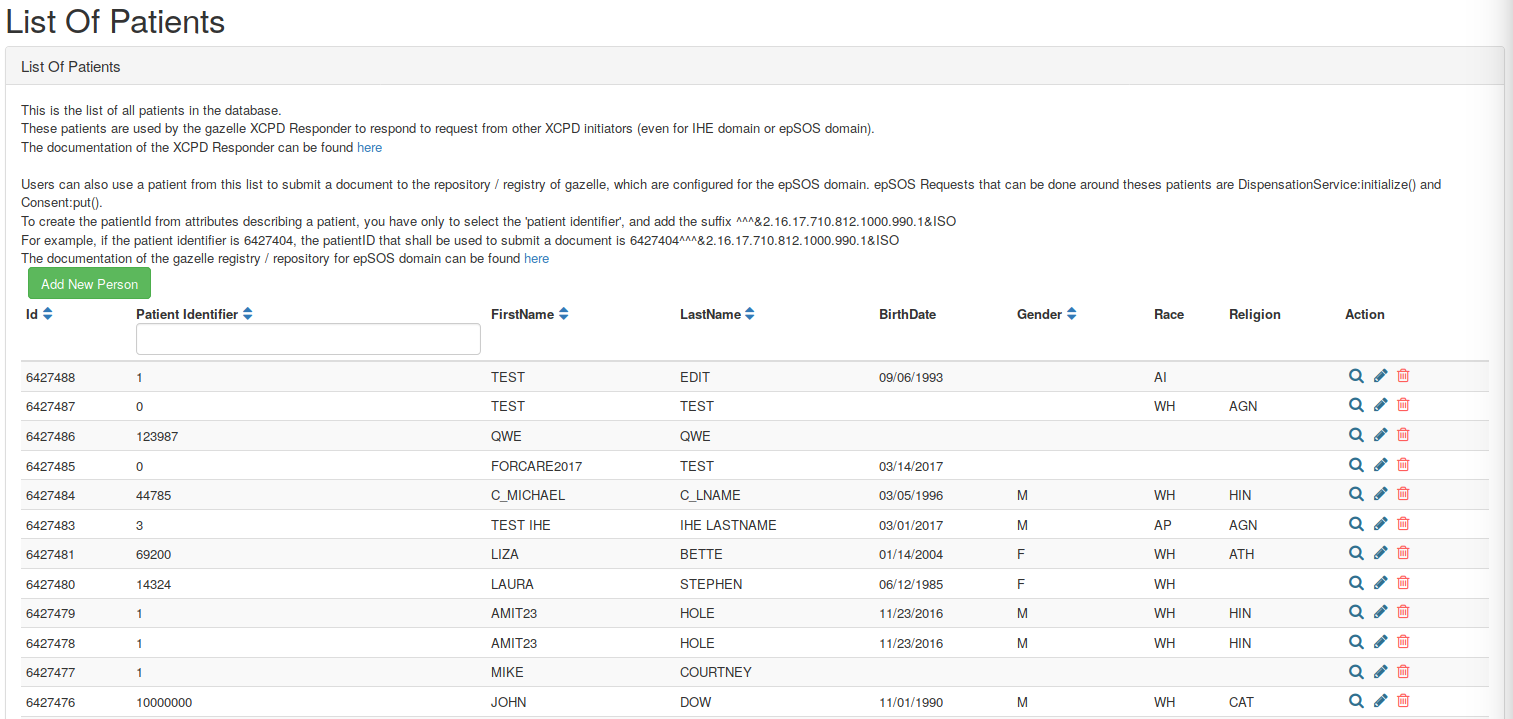Click edit pencil for patient LAURA STEPHEN
The height and width of the screenshot is (719, 1513).
coord(1380,583)
